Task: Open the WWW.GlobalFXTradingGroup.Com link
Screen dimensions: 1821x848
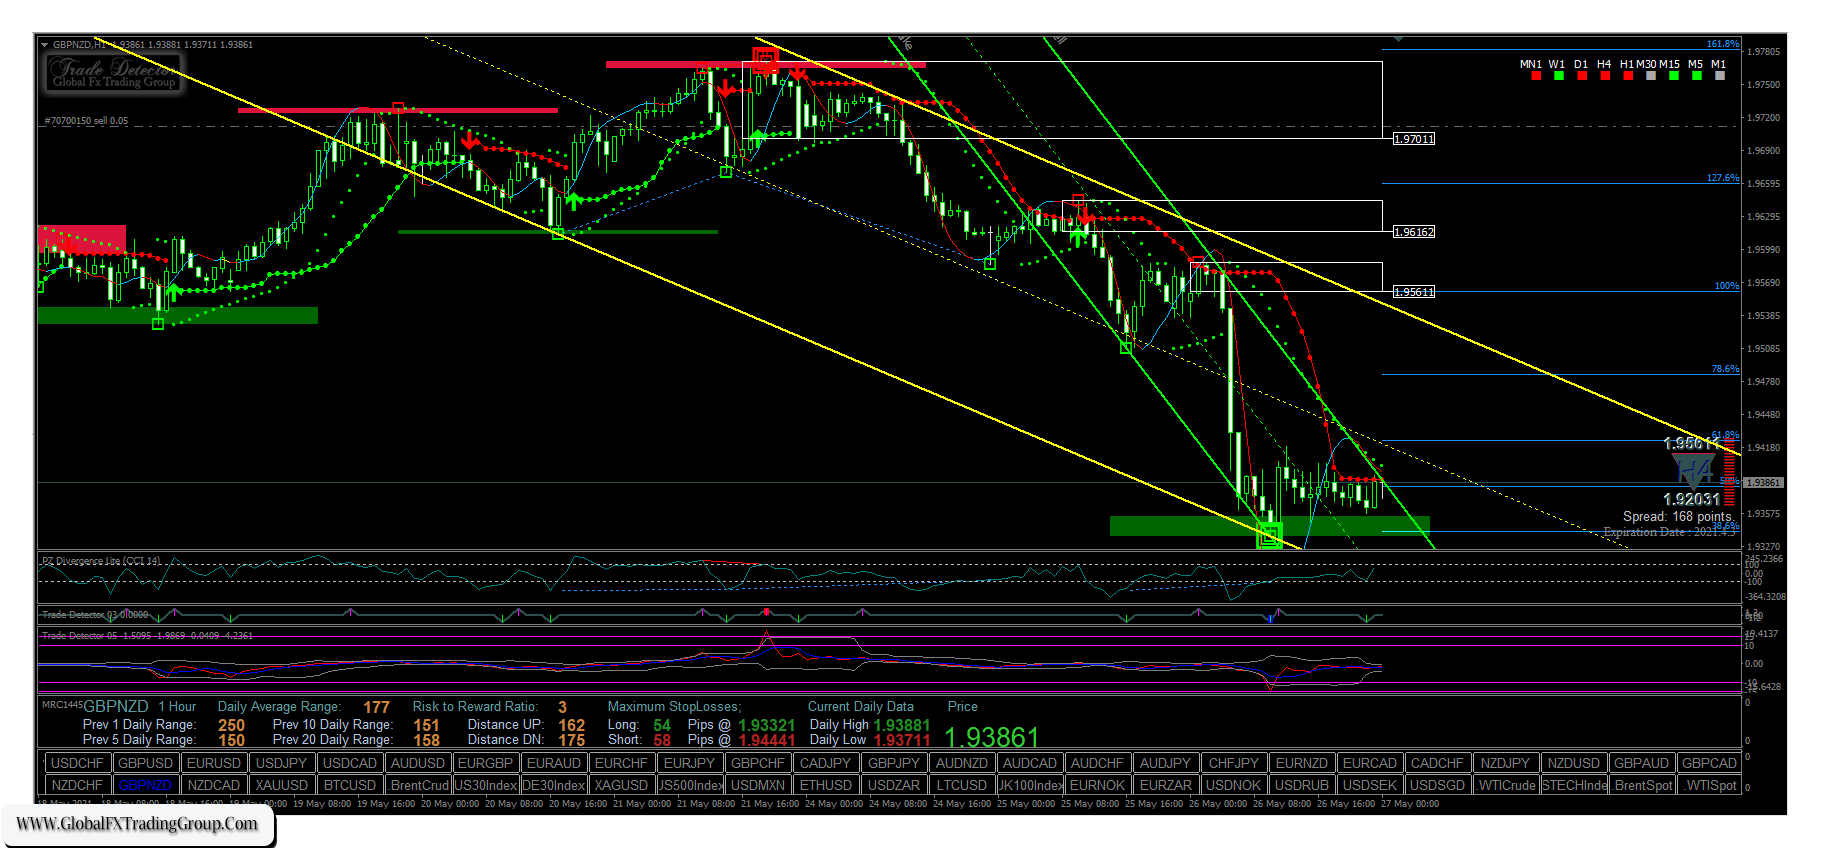Action: pyautogui.click(x=137, y=824)
